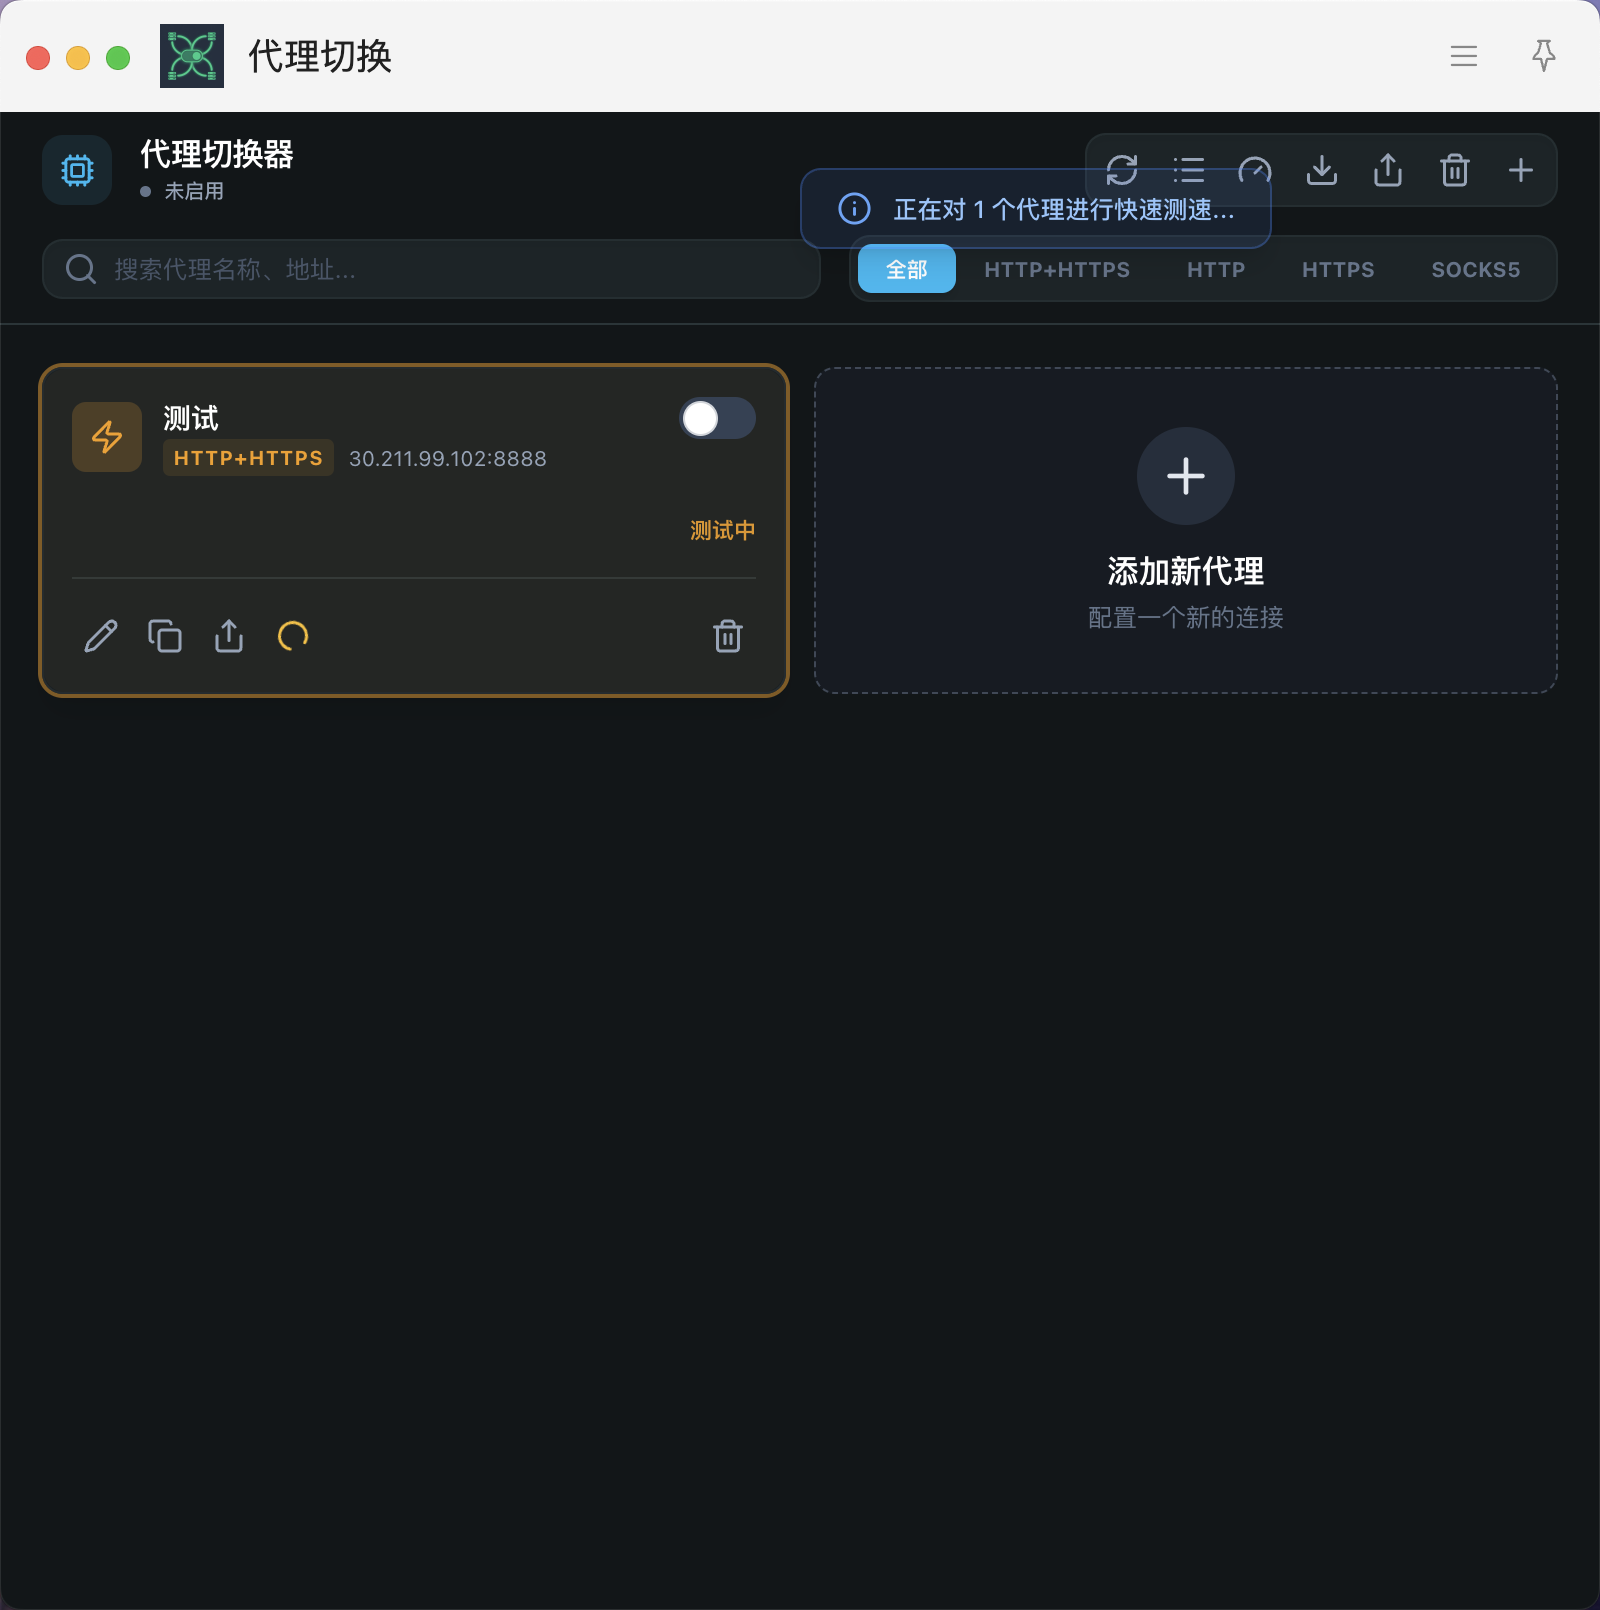This screenshot has width=1600, height=1610.
Task: Open the hamburger menu in title bar
Action: tap(1464, 56)
